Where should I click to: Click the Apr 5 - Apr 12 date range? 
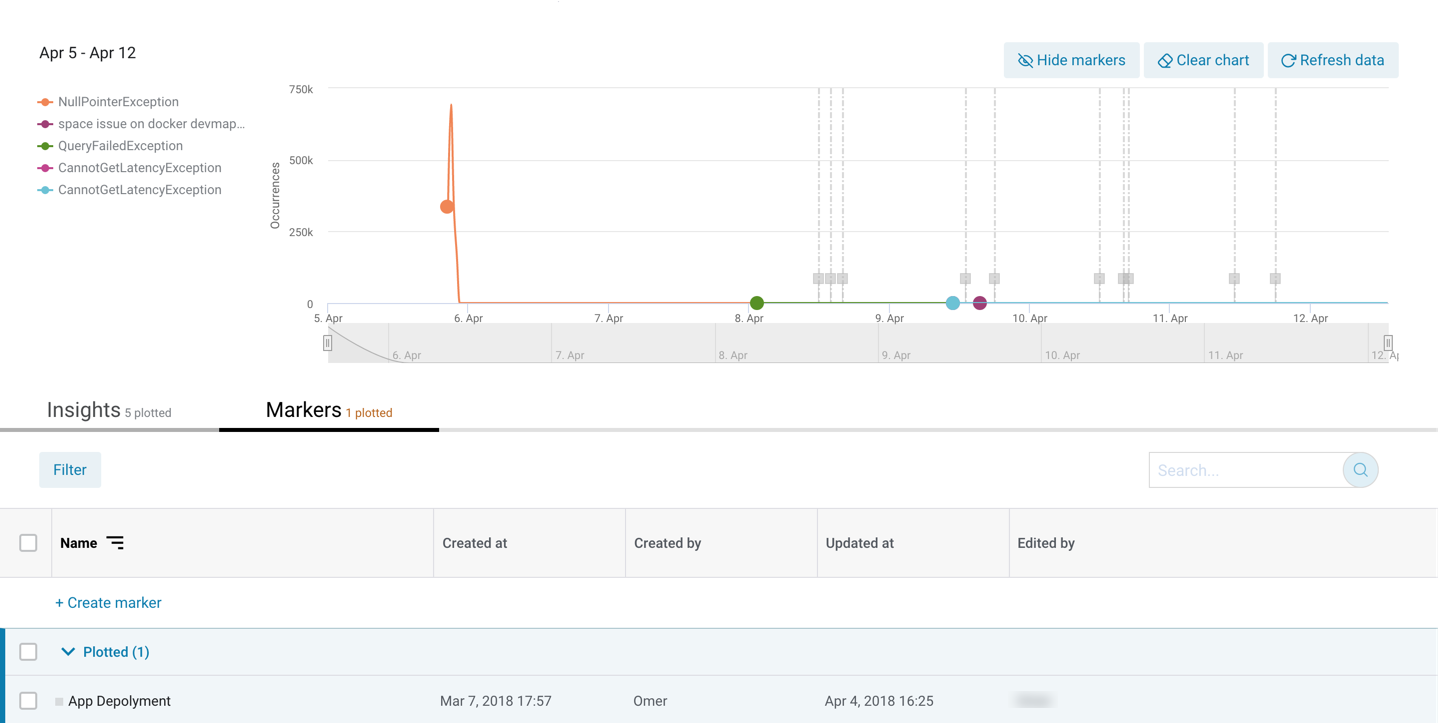coord(88,53)
